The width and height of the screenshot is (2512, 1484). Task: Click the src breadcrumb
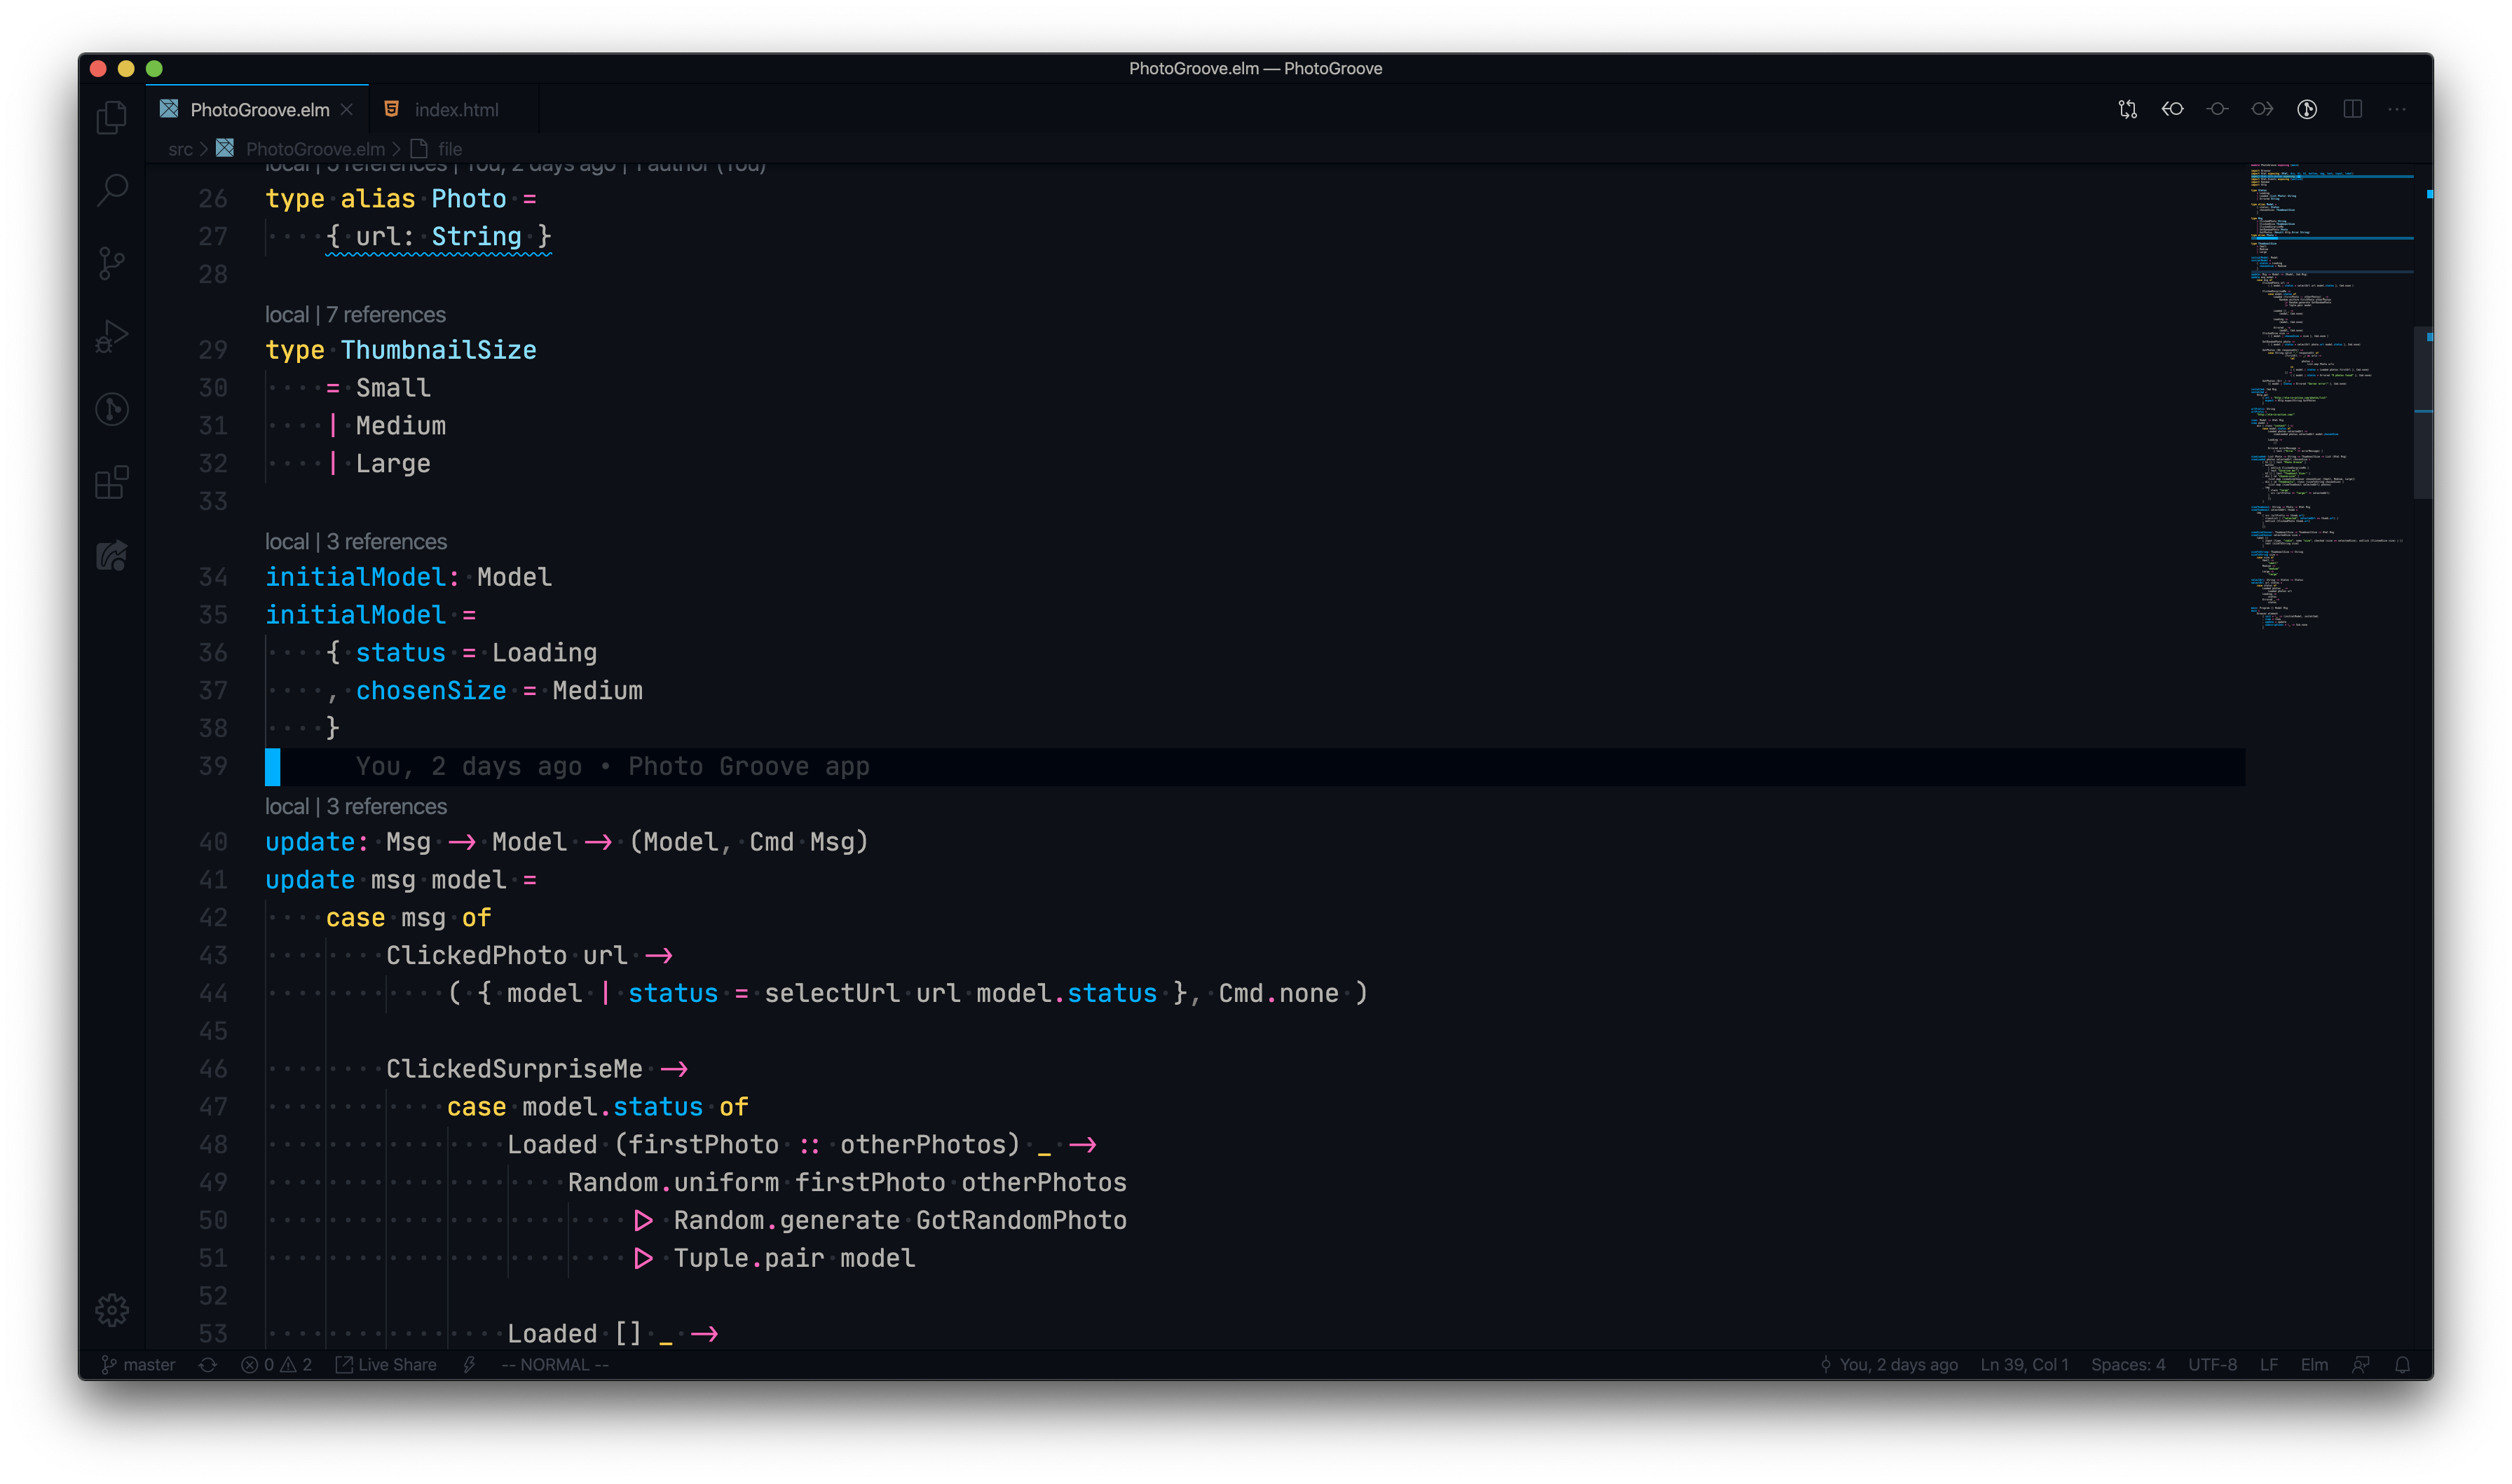[180, 149]
